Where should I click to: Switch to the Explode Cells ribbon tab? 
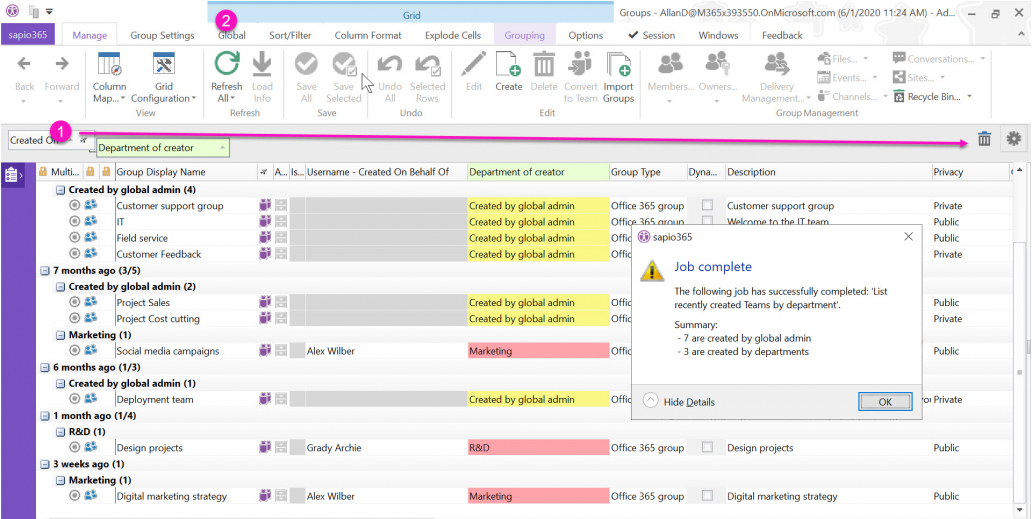[x=453, y=36]
